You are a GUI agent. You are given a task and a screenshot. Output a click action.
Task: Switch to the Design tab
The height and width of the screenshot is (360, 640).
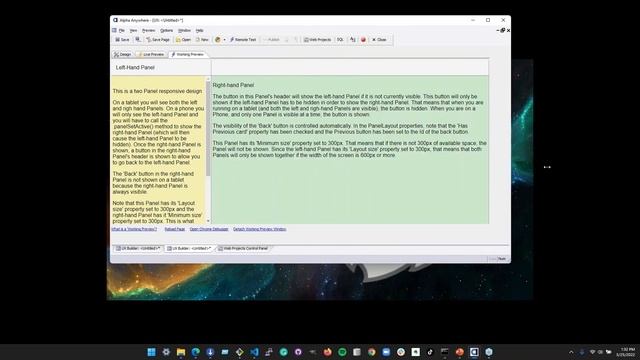tap(122, 54)
